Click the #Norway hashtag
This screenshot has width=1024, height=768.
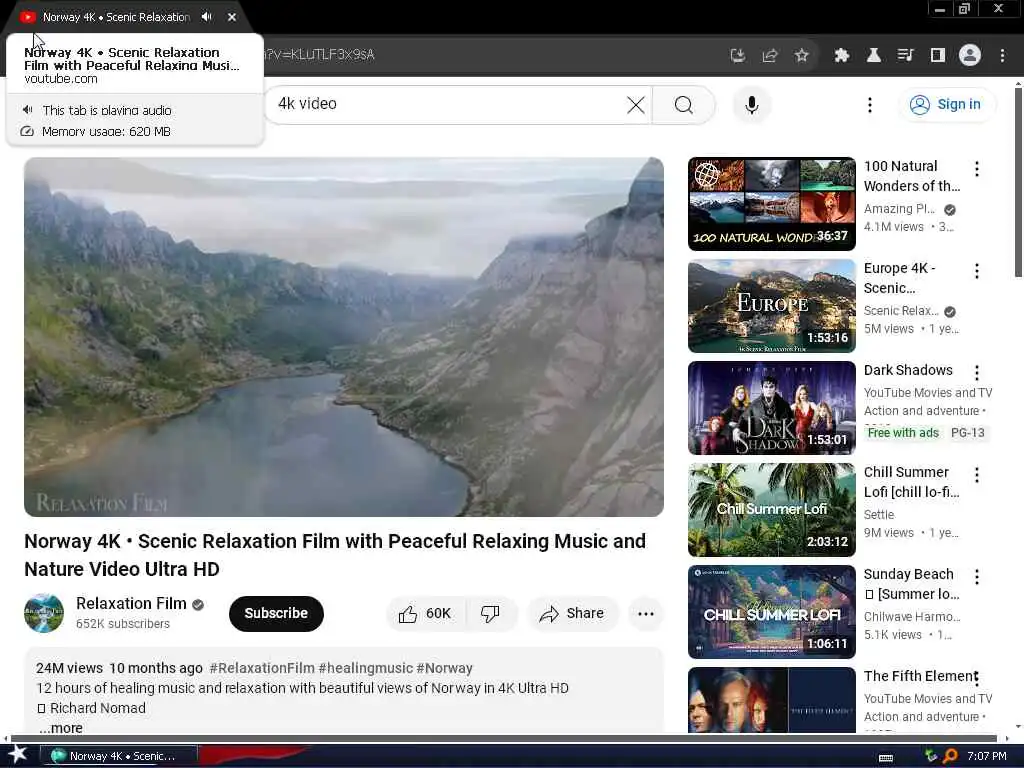point(444,668)
